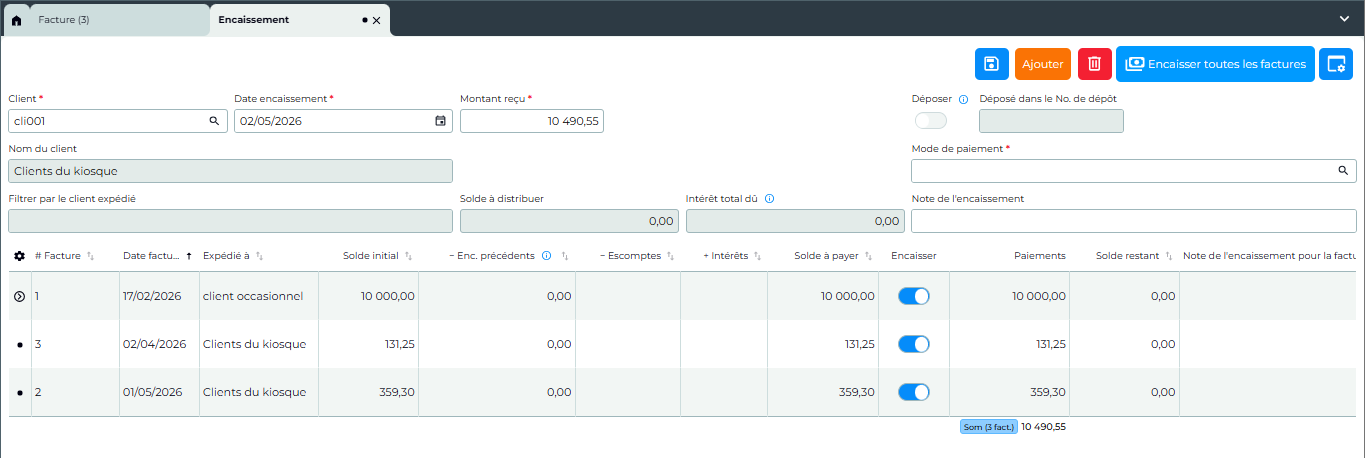Image resolution: width=1365 pixels, height=458 pixels.
Task: Select the row bullet of invoice 3
Action: coord(19,344)
